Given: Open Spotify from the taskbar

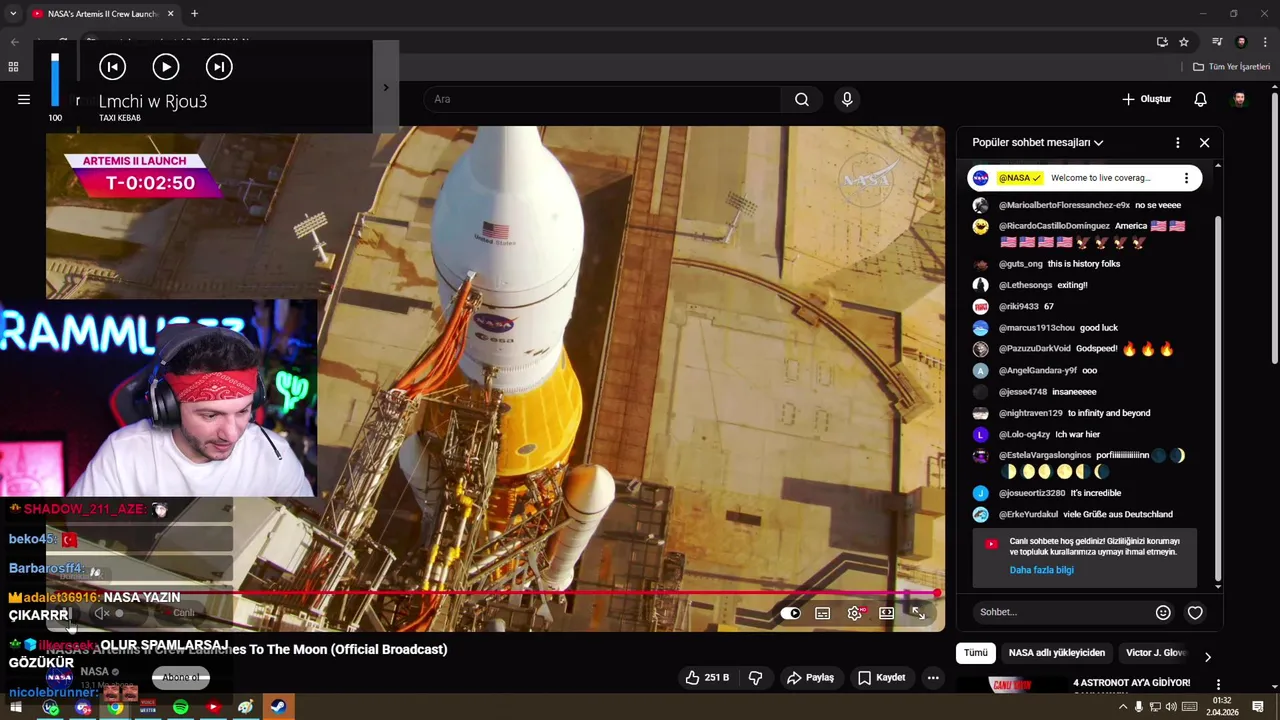Looking at the screenshot, I should tap(180, 708).
